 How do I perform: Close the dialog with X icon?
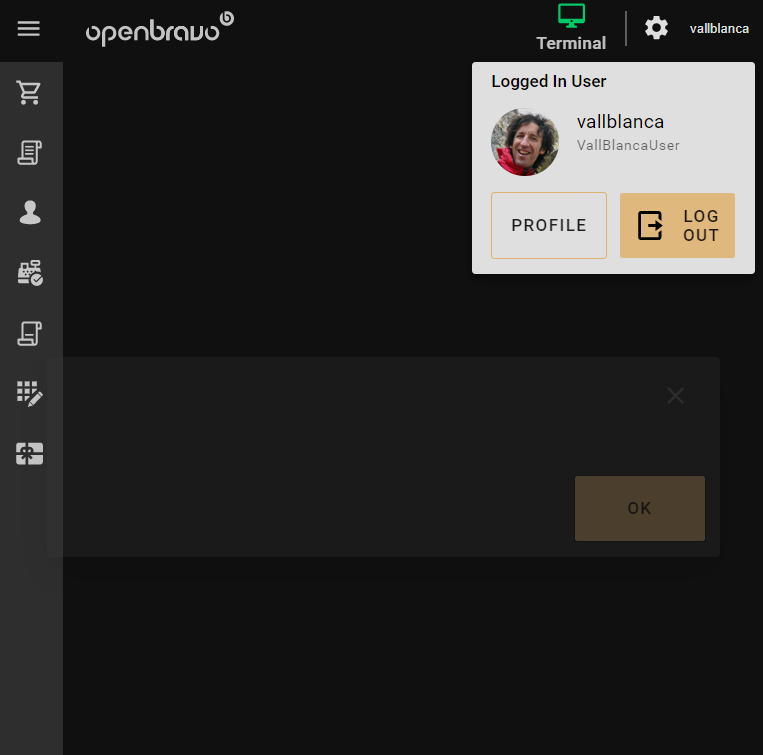675,395
